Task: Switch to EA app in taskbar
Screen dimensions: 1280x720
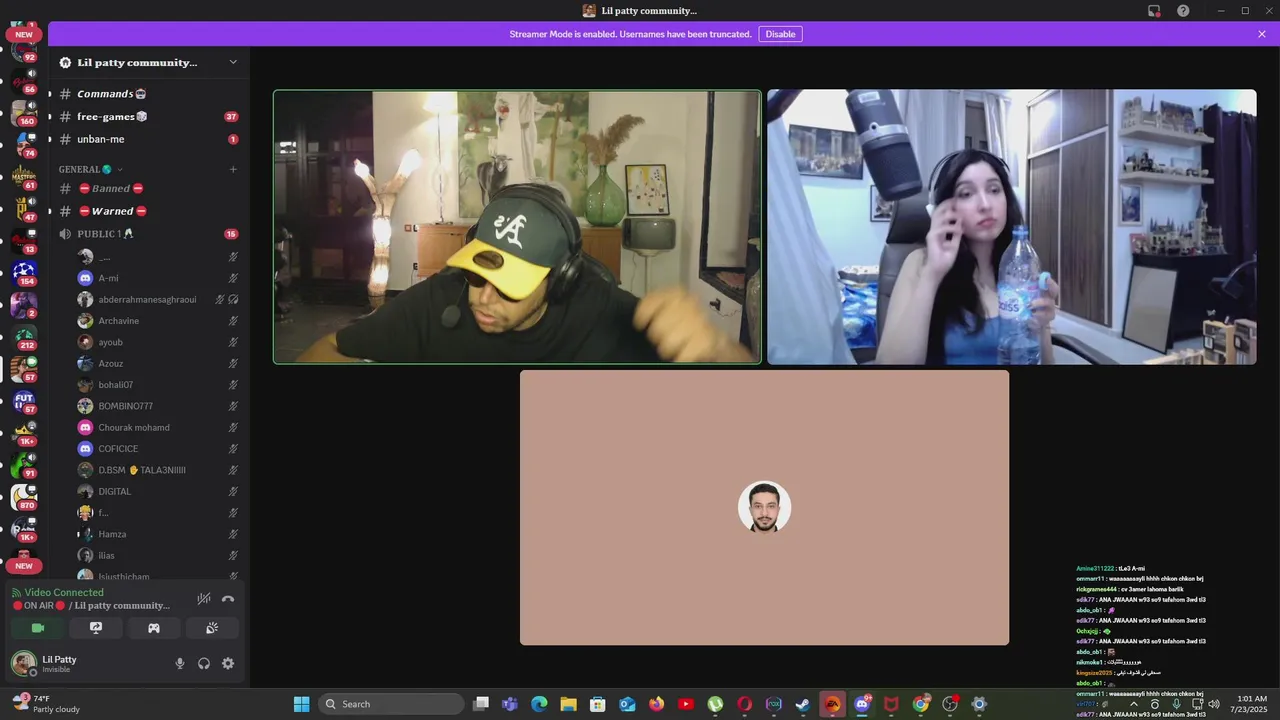Action: 832,704
